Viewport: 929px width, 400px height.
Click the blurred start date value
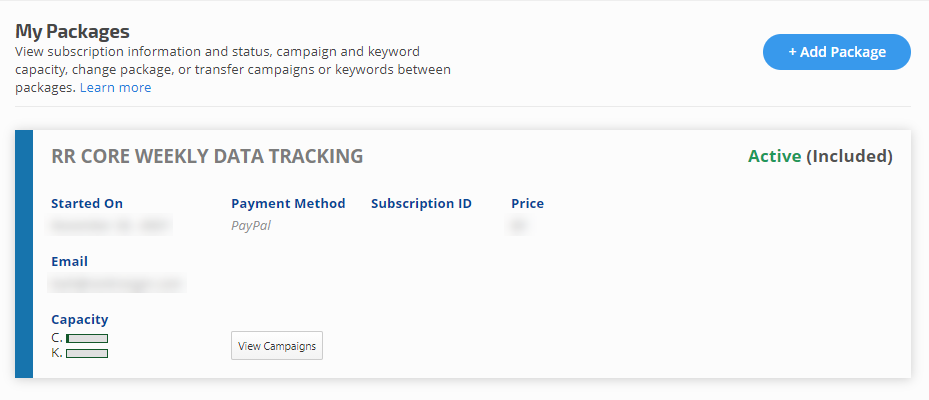[x=110, y=226]
